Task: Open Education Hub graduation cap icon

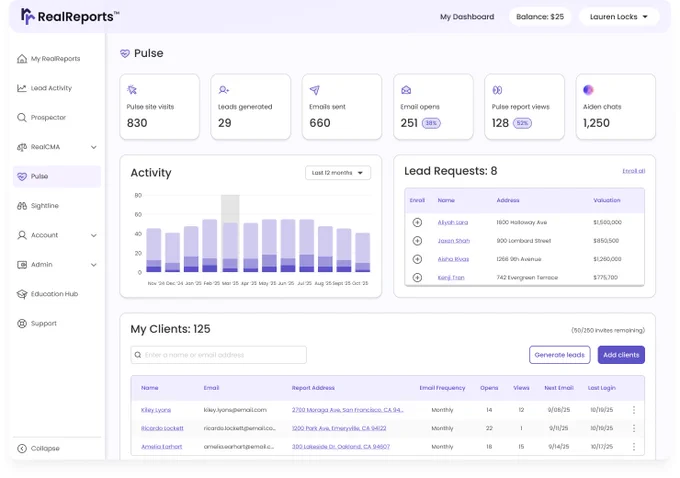Action: click(x=22, y=294)
